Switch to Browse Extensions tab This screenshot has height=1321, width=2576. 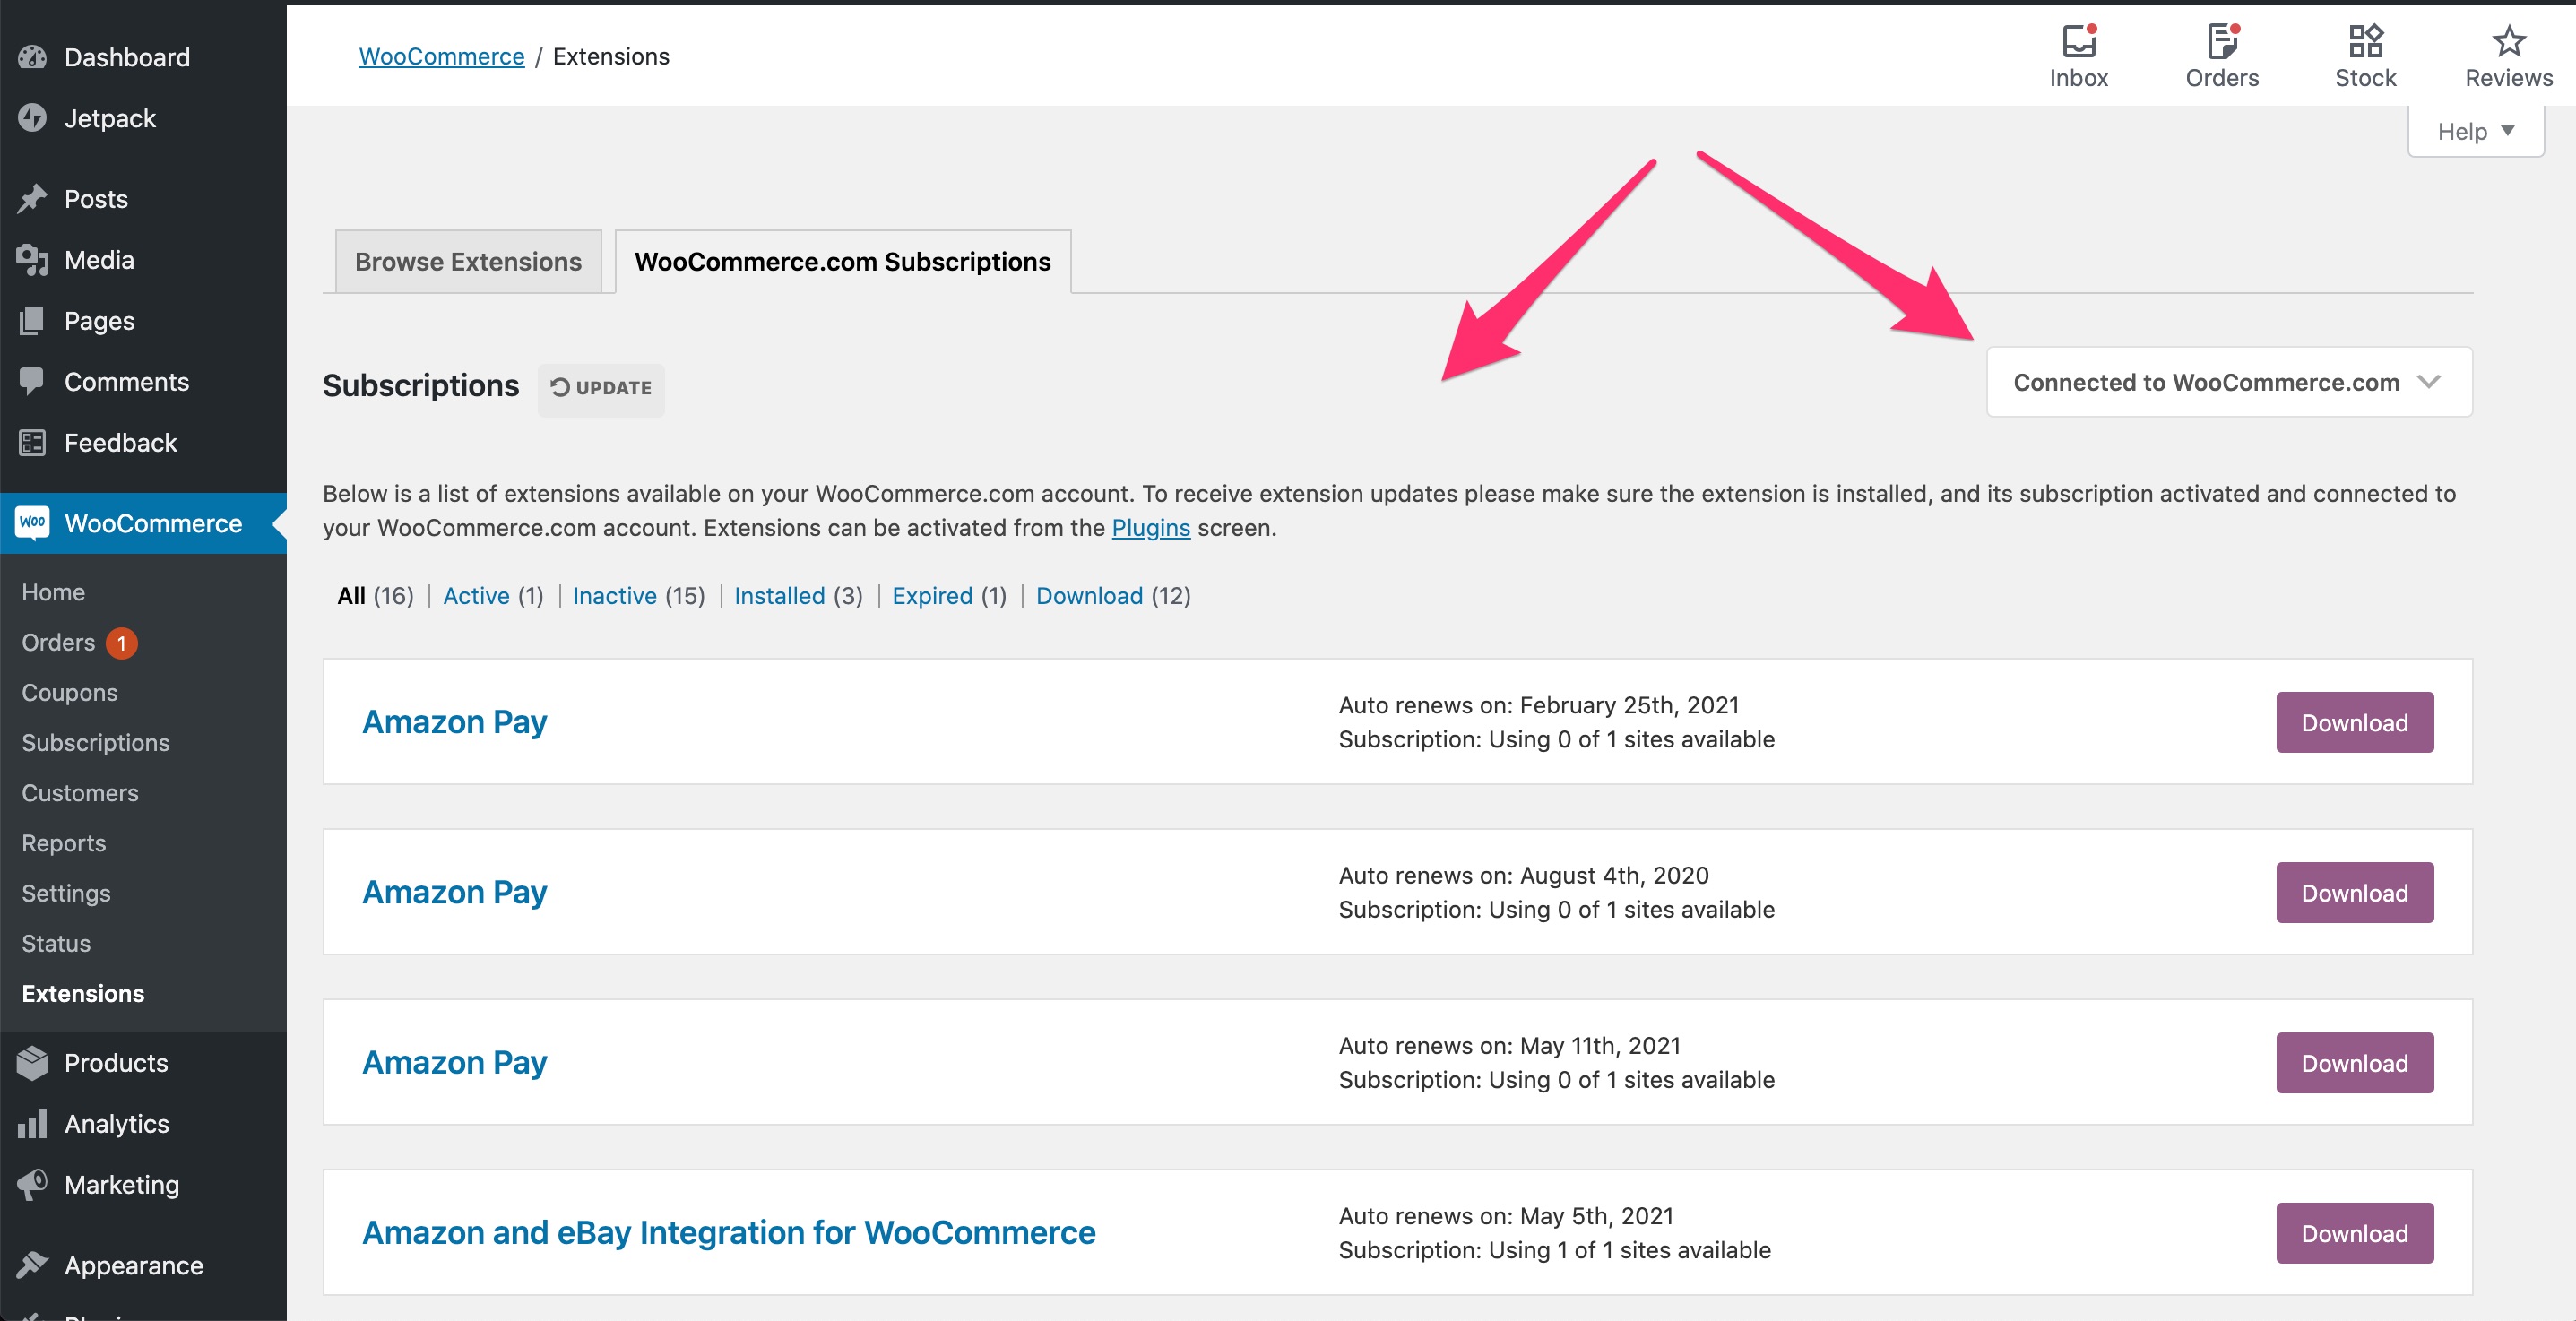click(468, 261)
